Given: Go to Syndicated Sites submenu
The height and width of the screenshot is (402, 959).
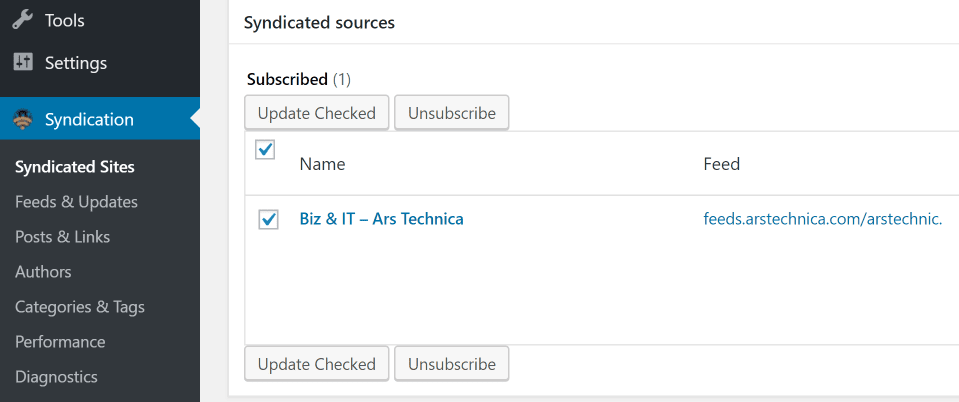Looking at the screenshot, I should pos(75,167).
